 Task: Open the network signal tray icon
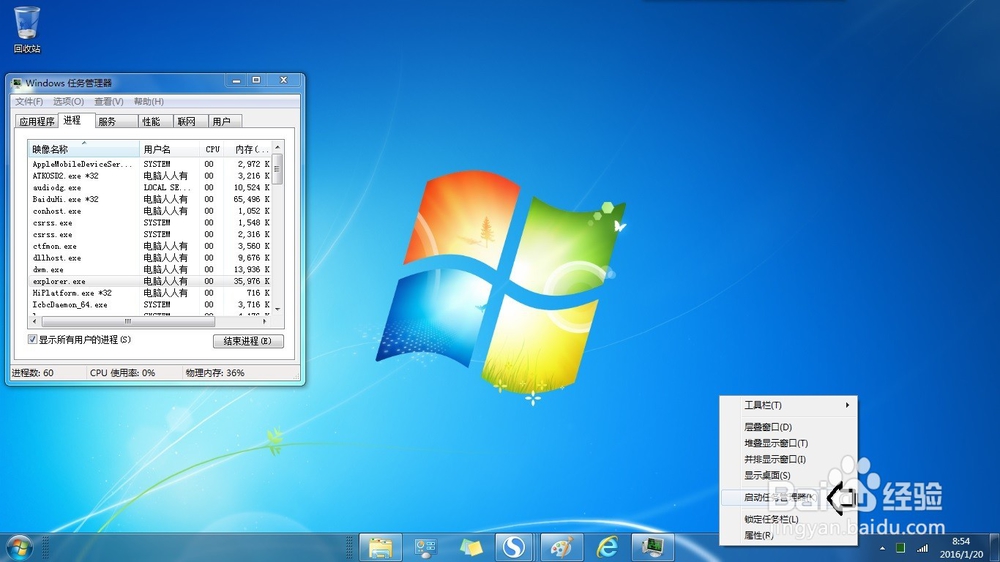pos(922,548)
